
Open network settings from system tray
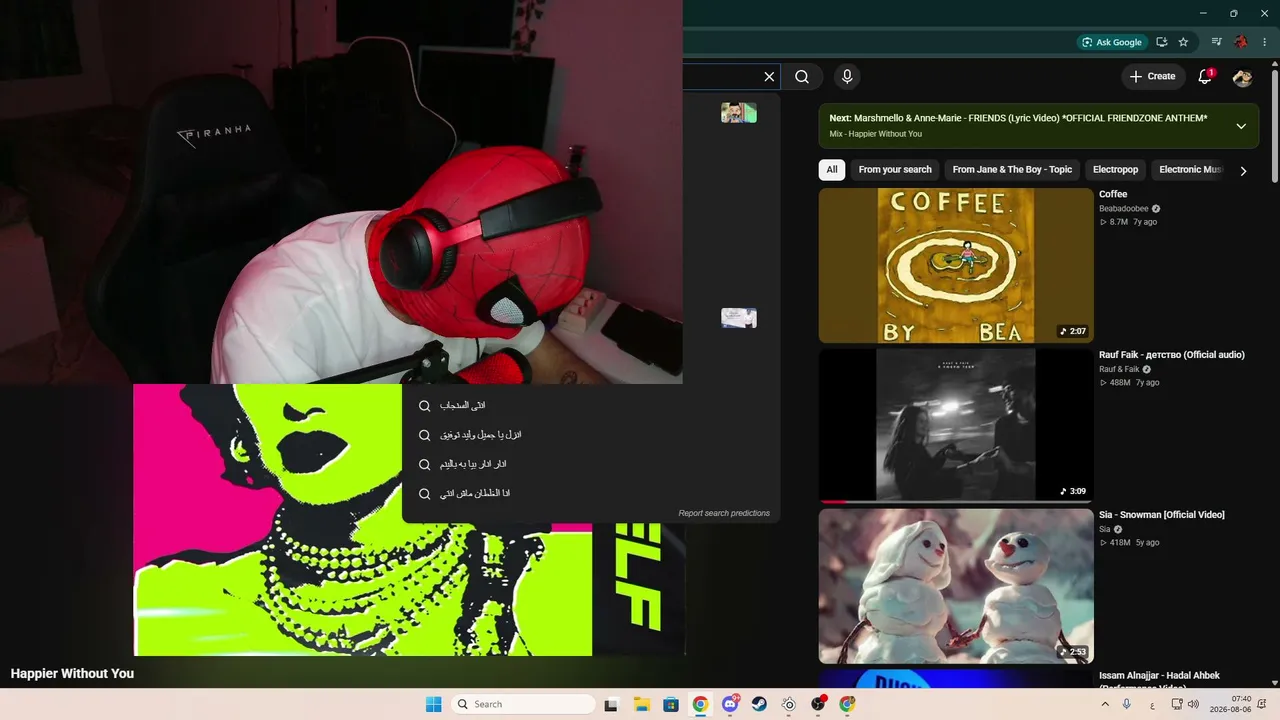(1177, 704)
